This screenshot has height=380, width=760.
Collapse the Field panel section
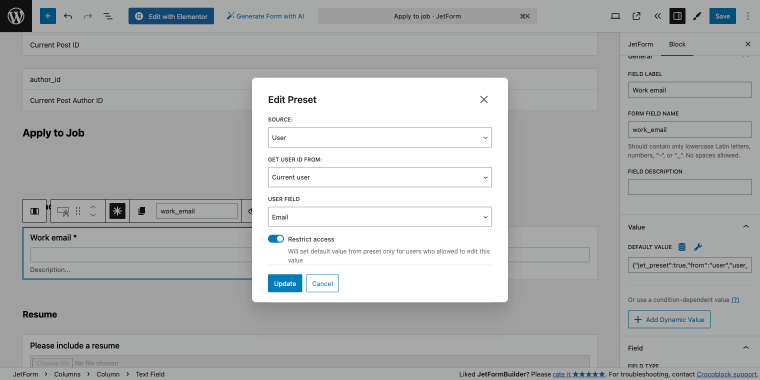coord(745,348)
